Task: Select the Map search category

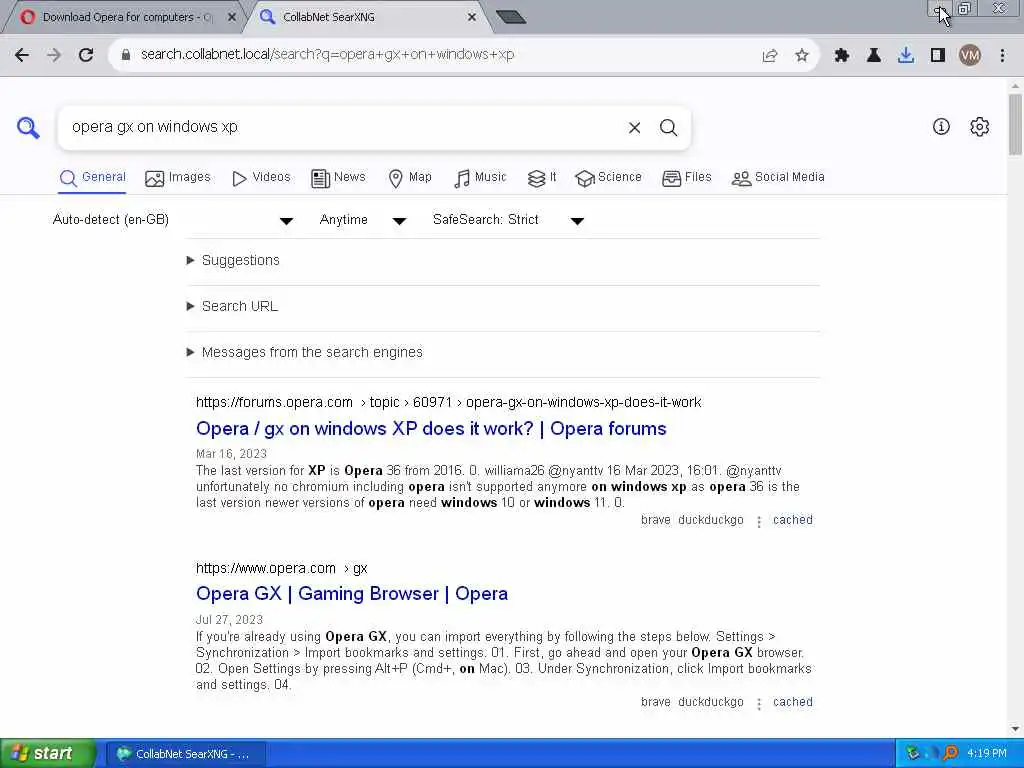Action: click(x=410, y=178)
